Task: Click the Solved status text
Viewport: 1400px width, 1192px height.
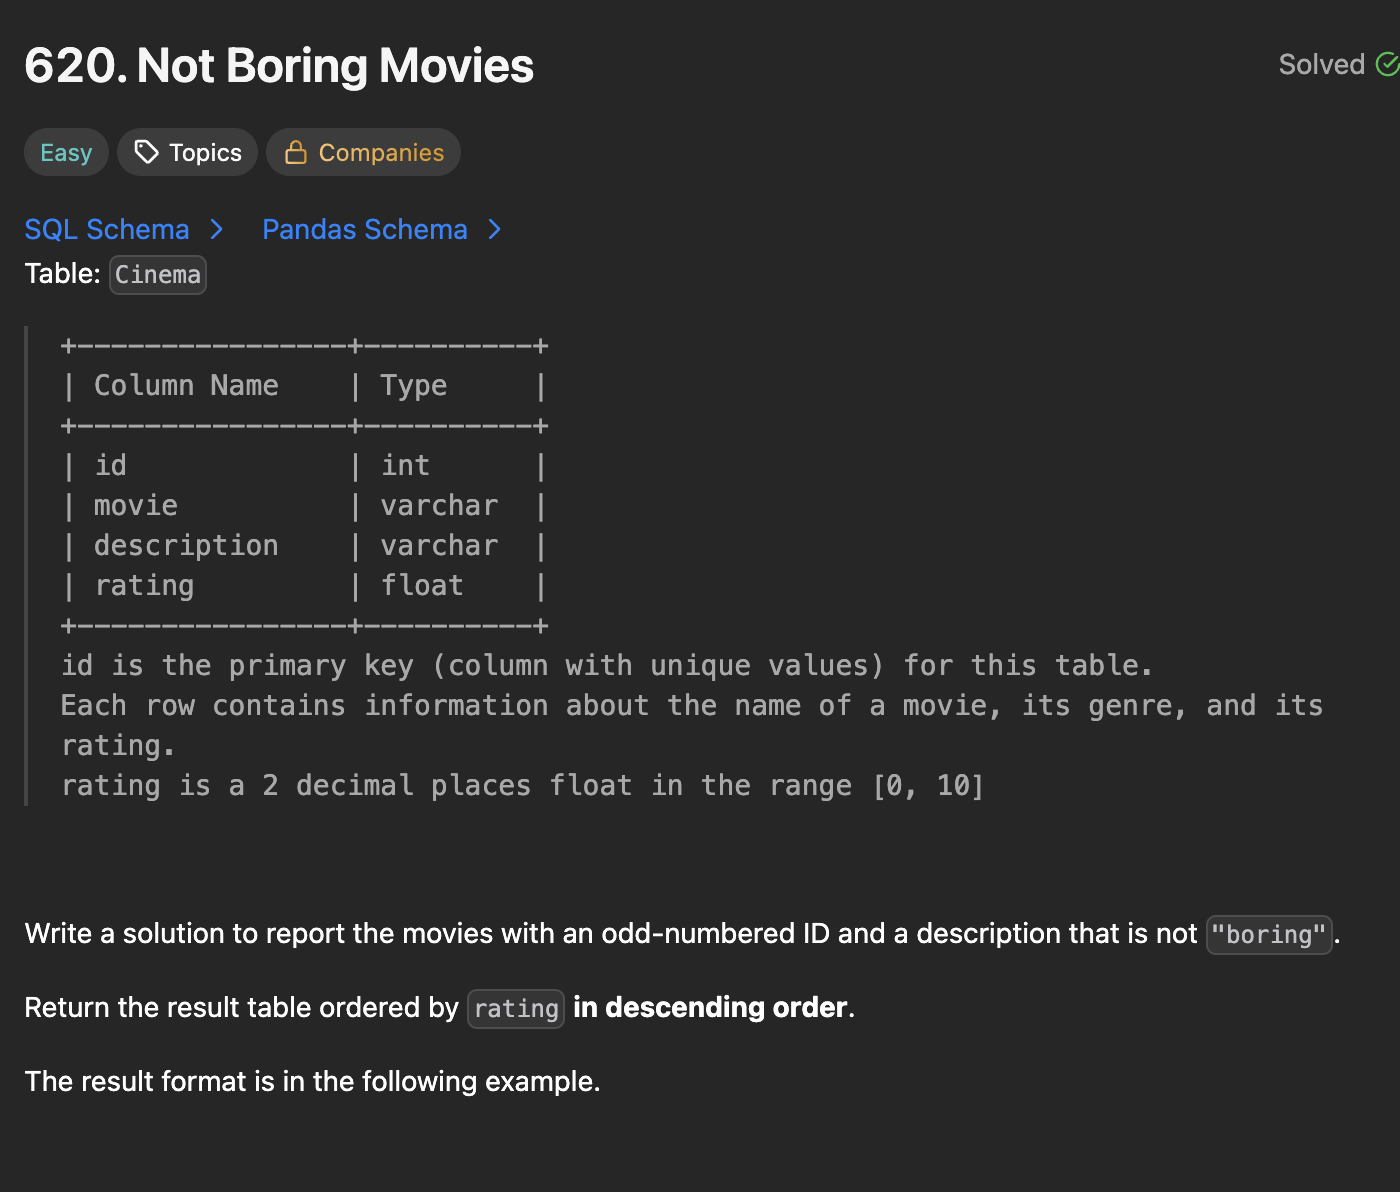Action: 1321,64
